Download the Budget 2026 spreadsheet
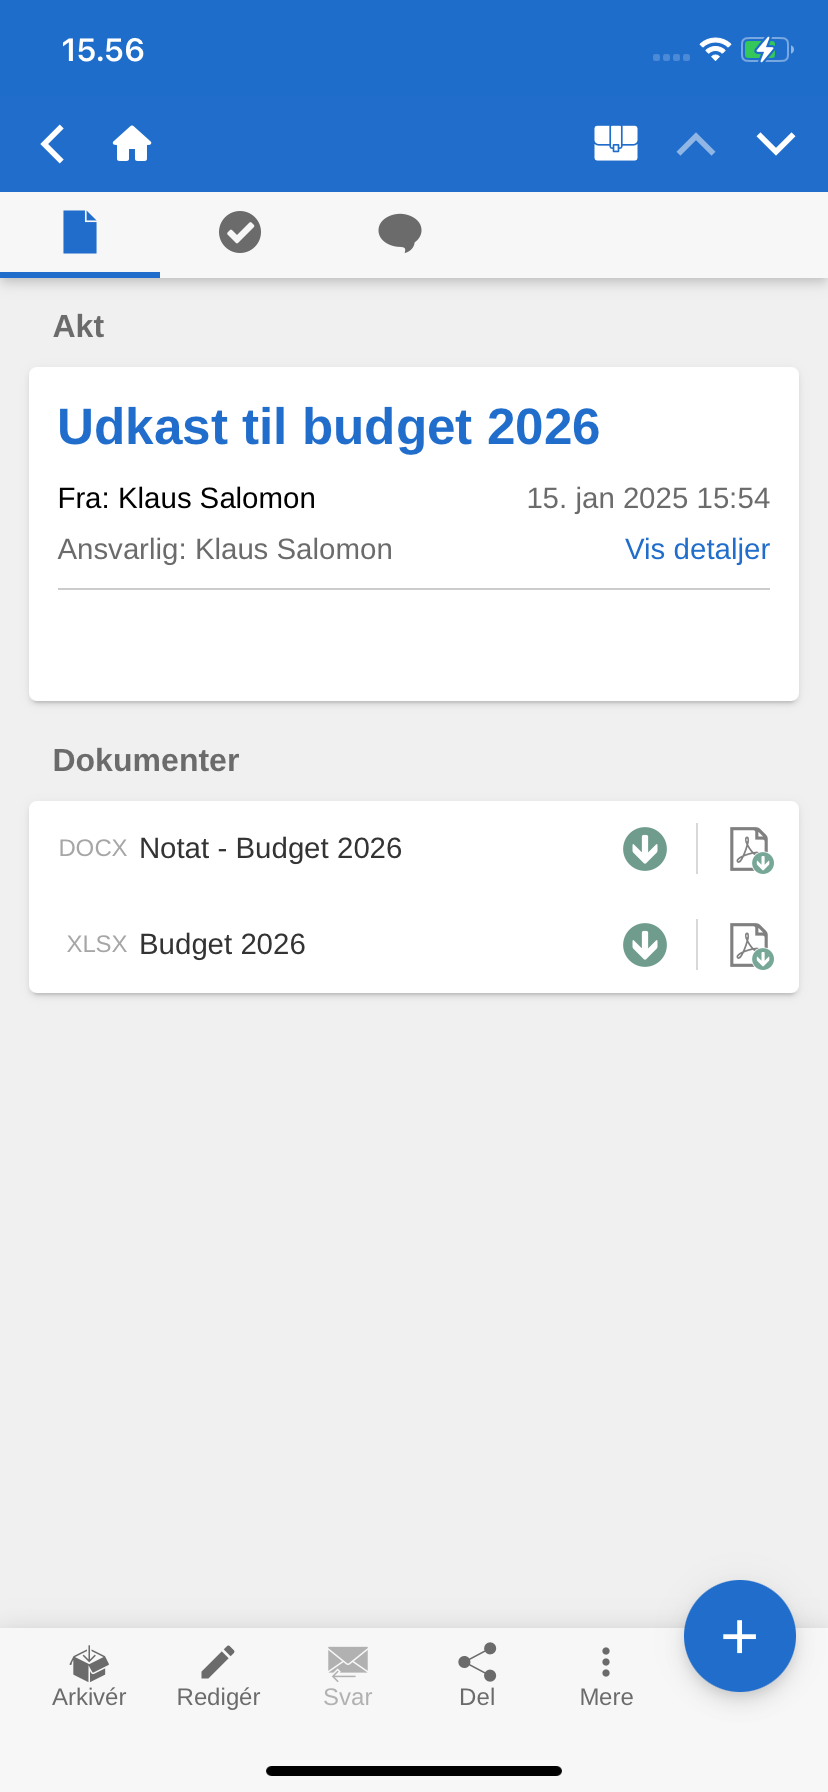Image resolution: width=828 pixels, height=1792 pixels. (645, 945)
